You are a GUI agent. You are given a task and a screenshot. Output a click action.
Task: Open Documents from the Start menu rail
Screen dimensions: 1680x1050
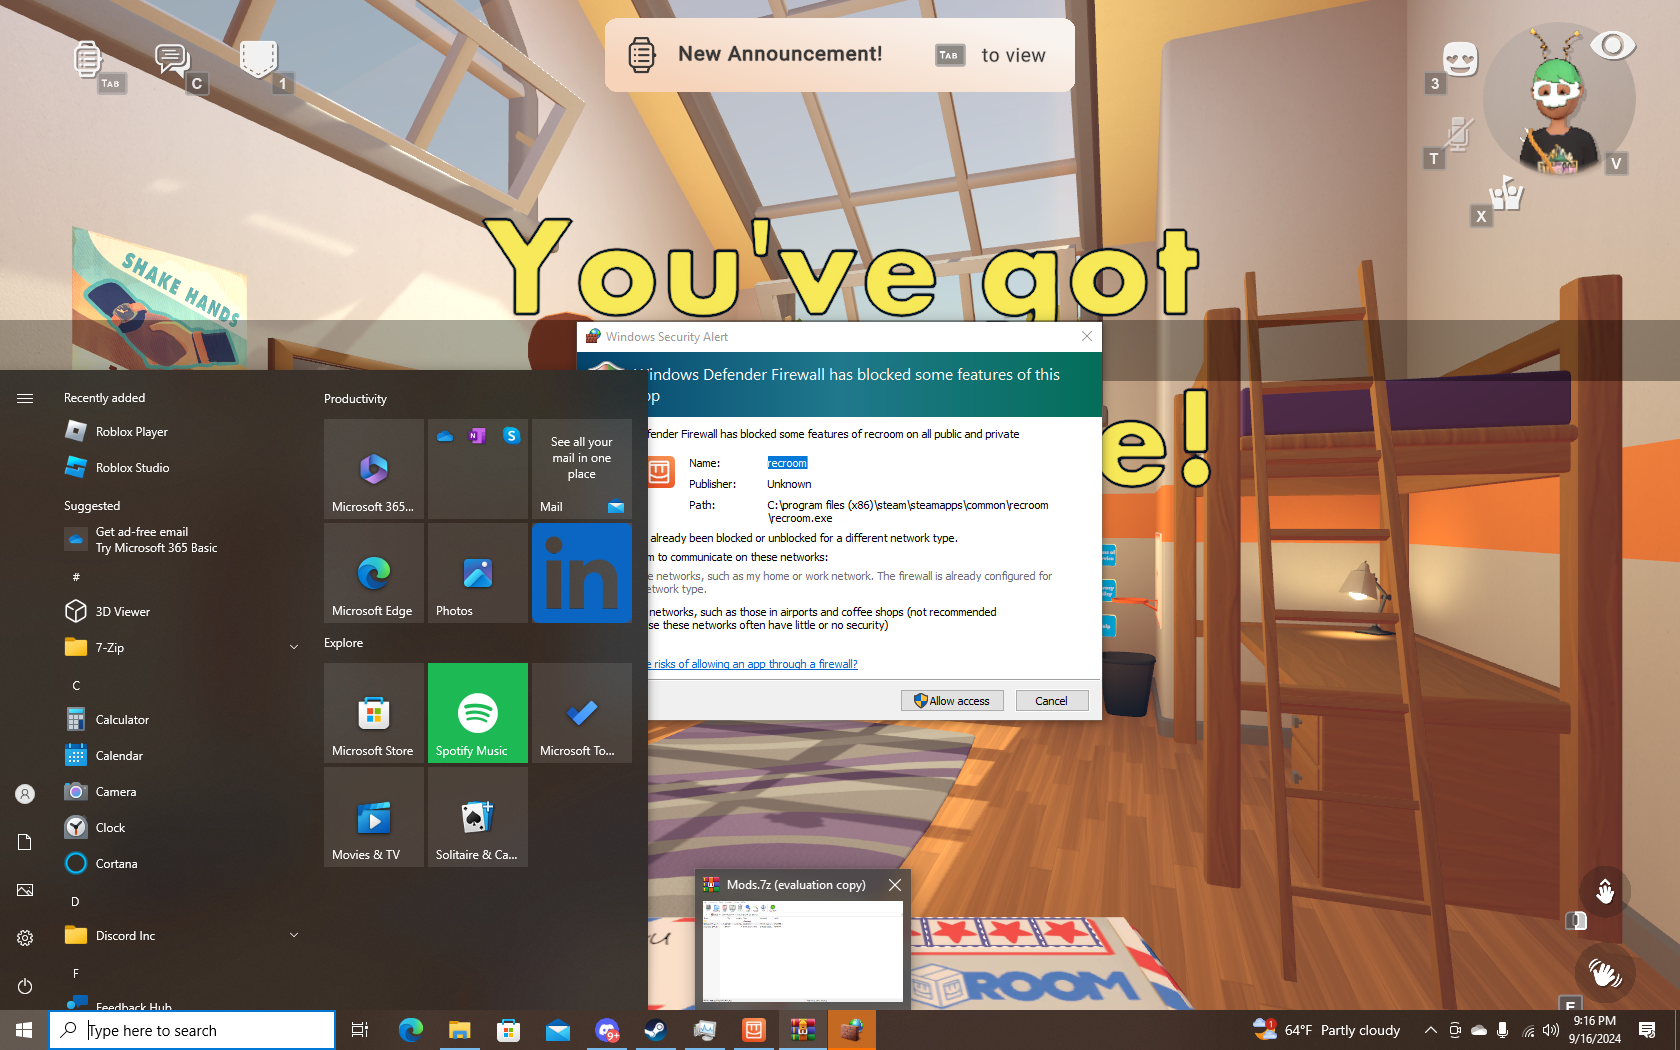point(25,842)
